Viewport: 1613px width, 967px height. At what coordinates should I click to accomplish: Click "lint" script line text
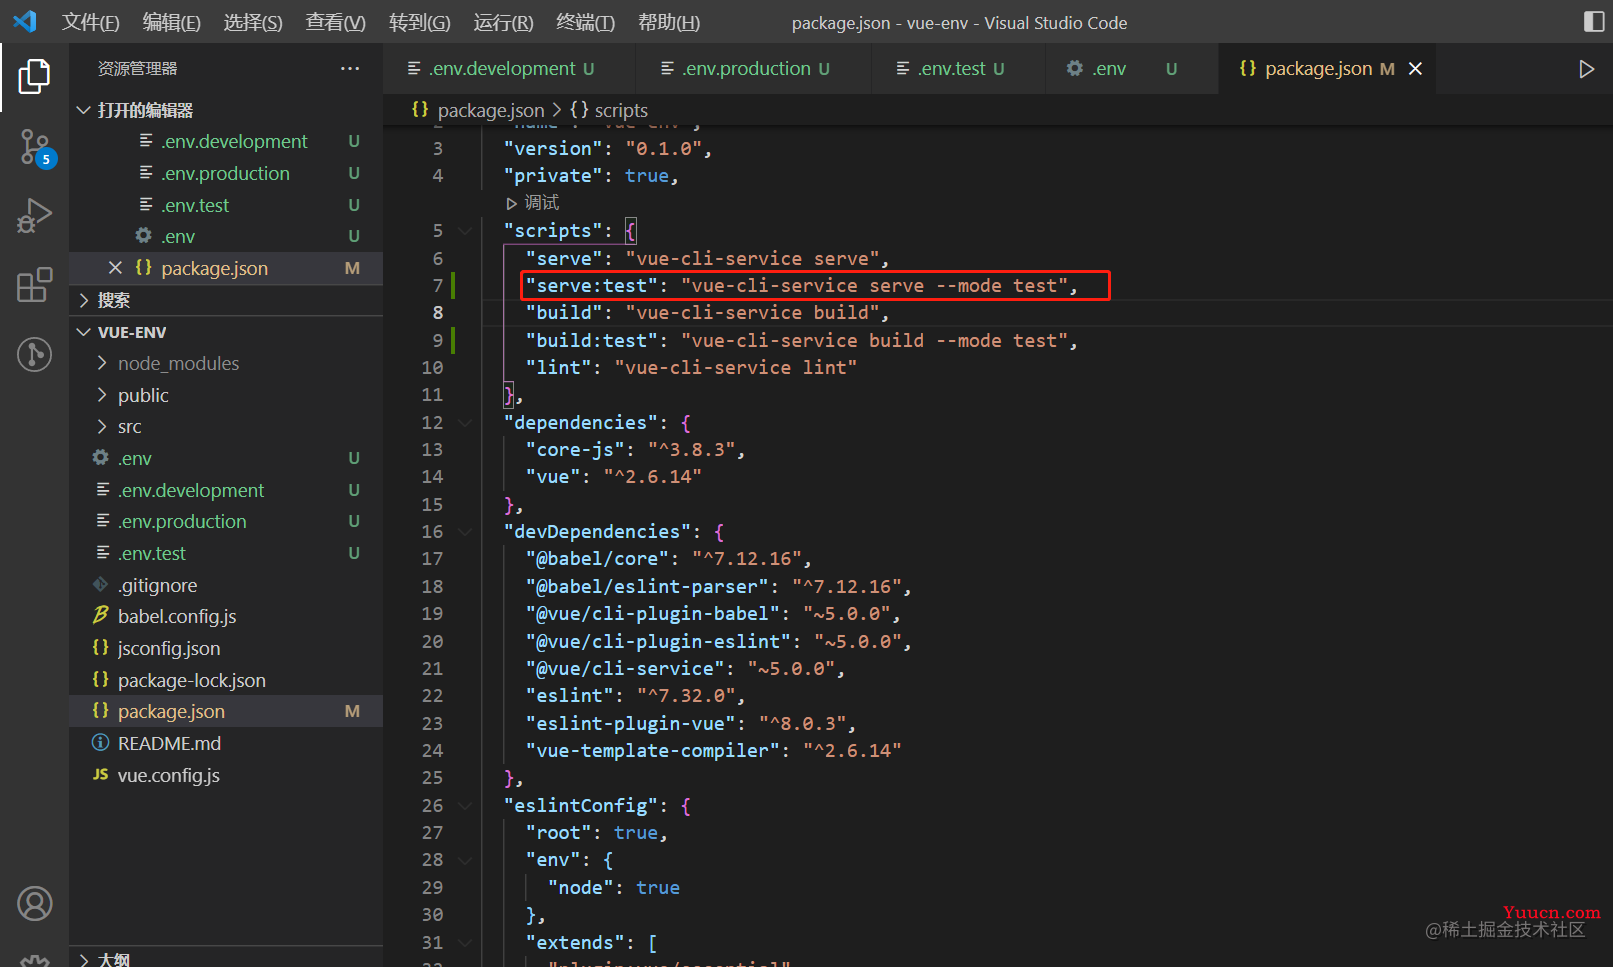691,368
